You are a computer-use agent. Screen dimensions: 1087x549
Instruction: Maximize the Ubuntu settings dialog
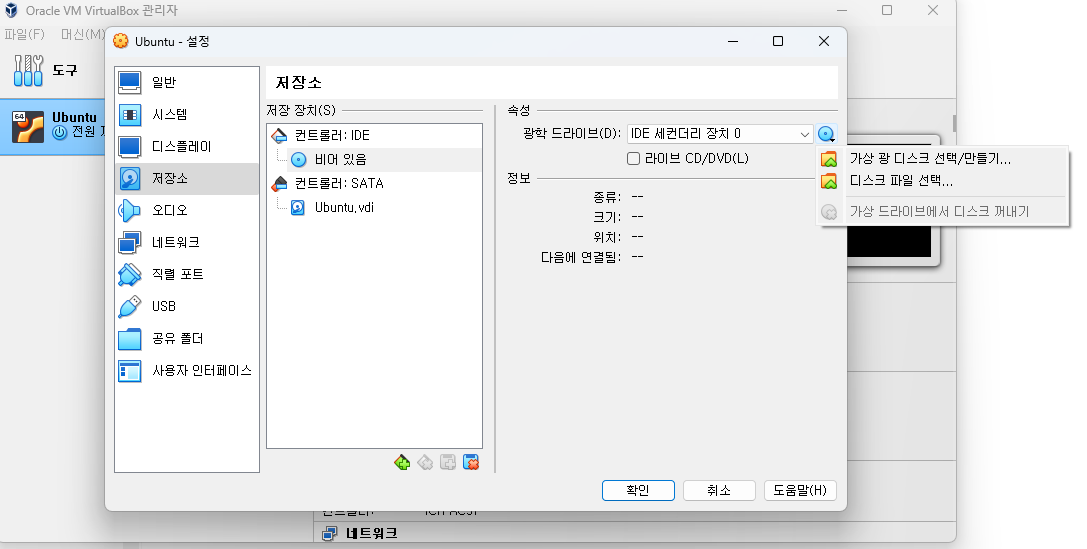click(778, 42)
